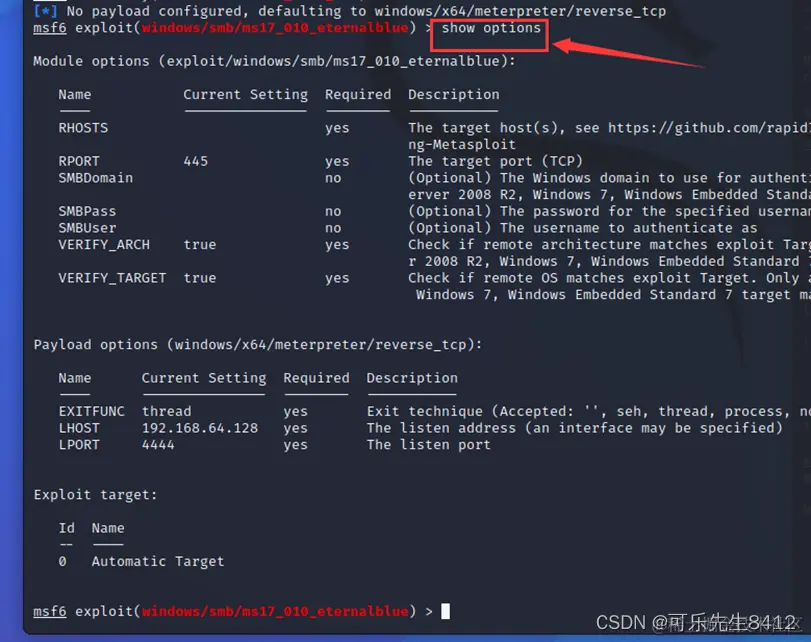
Task: Click the 'No payload configured' message line
Action: click(x=350, y=11)
